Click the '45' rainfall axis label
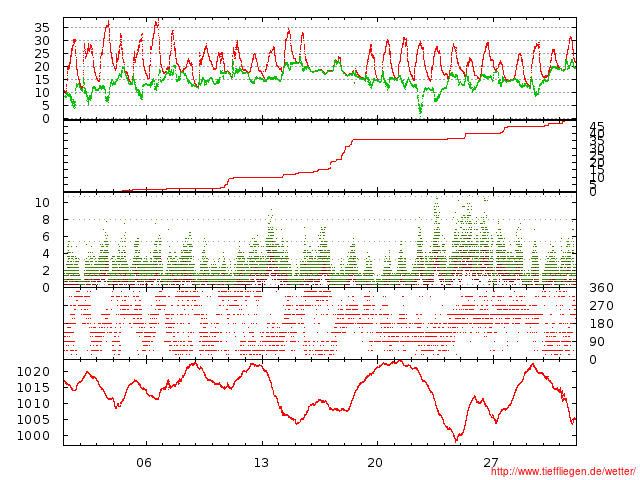The width and height of the screenshot is (640, 480). tap(597, 127)
